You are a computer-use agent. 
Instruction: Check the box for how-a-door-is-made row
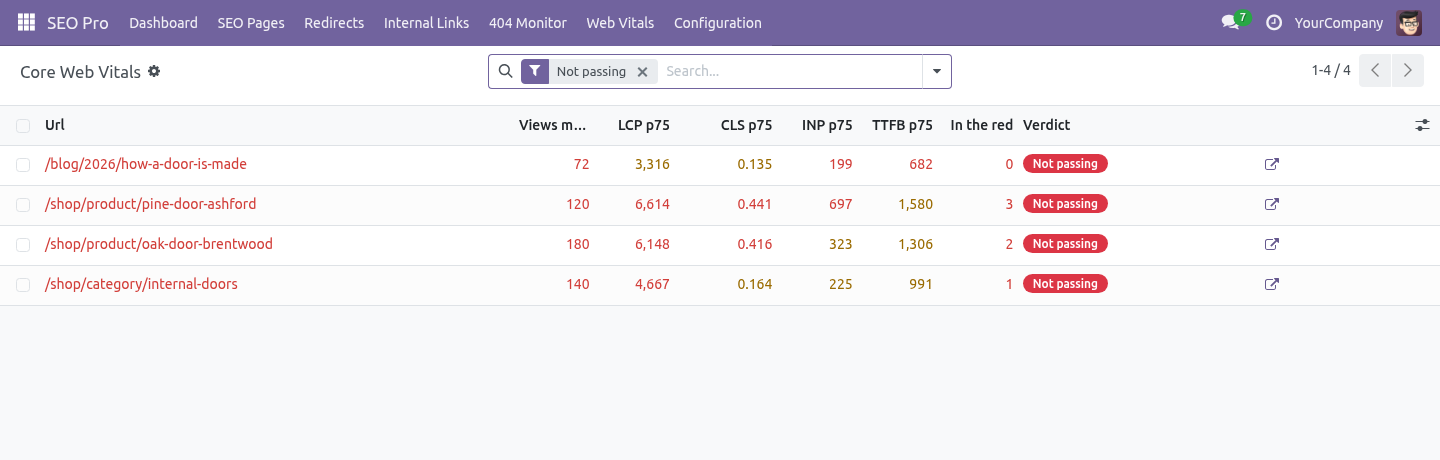pyautogui.click(x=23, y=164)
